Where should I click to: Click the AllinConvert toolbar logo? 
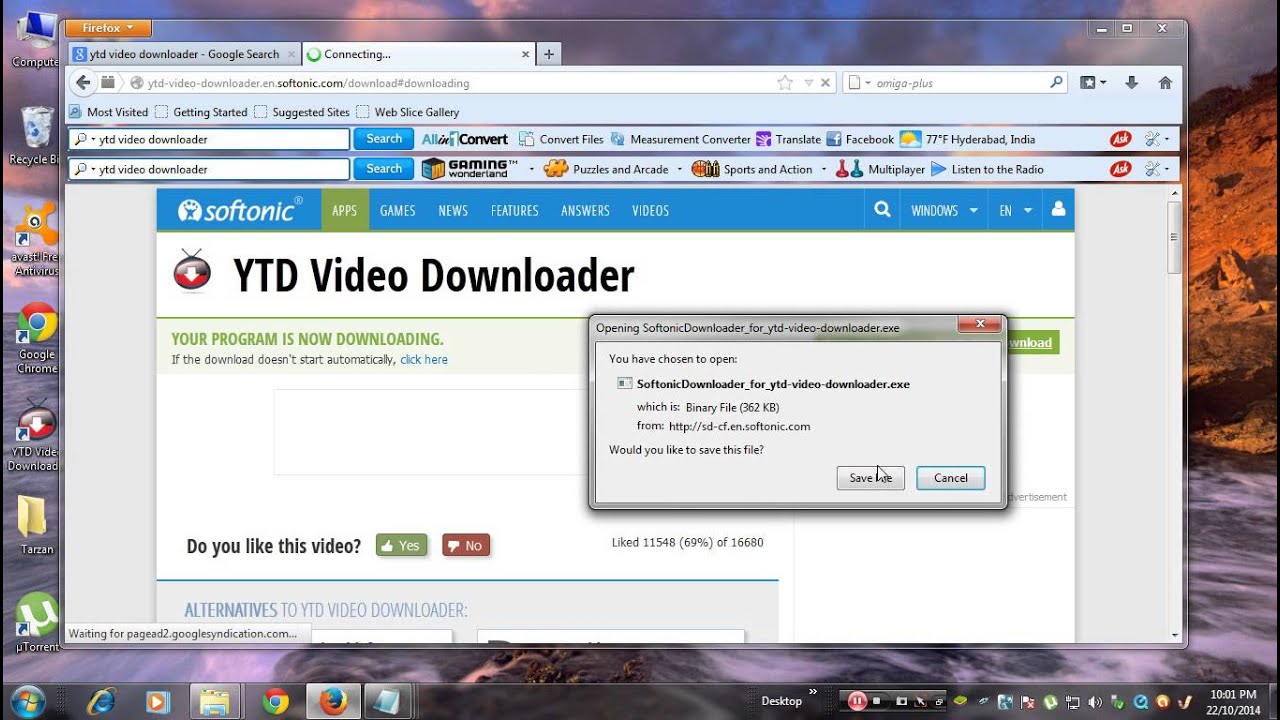(464, 139)
